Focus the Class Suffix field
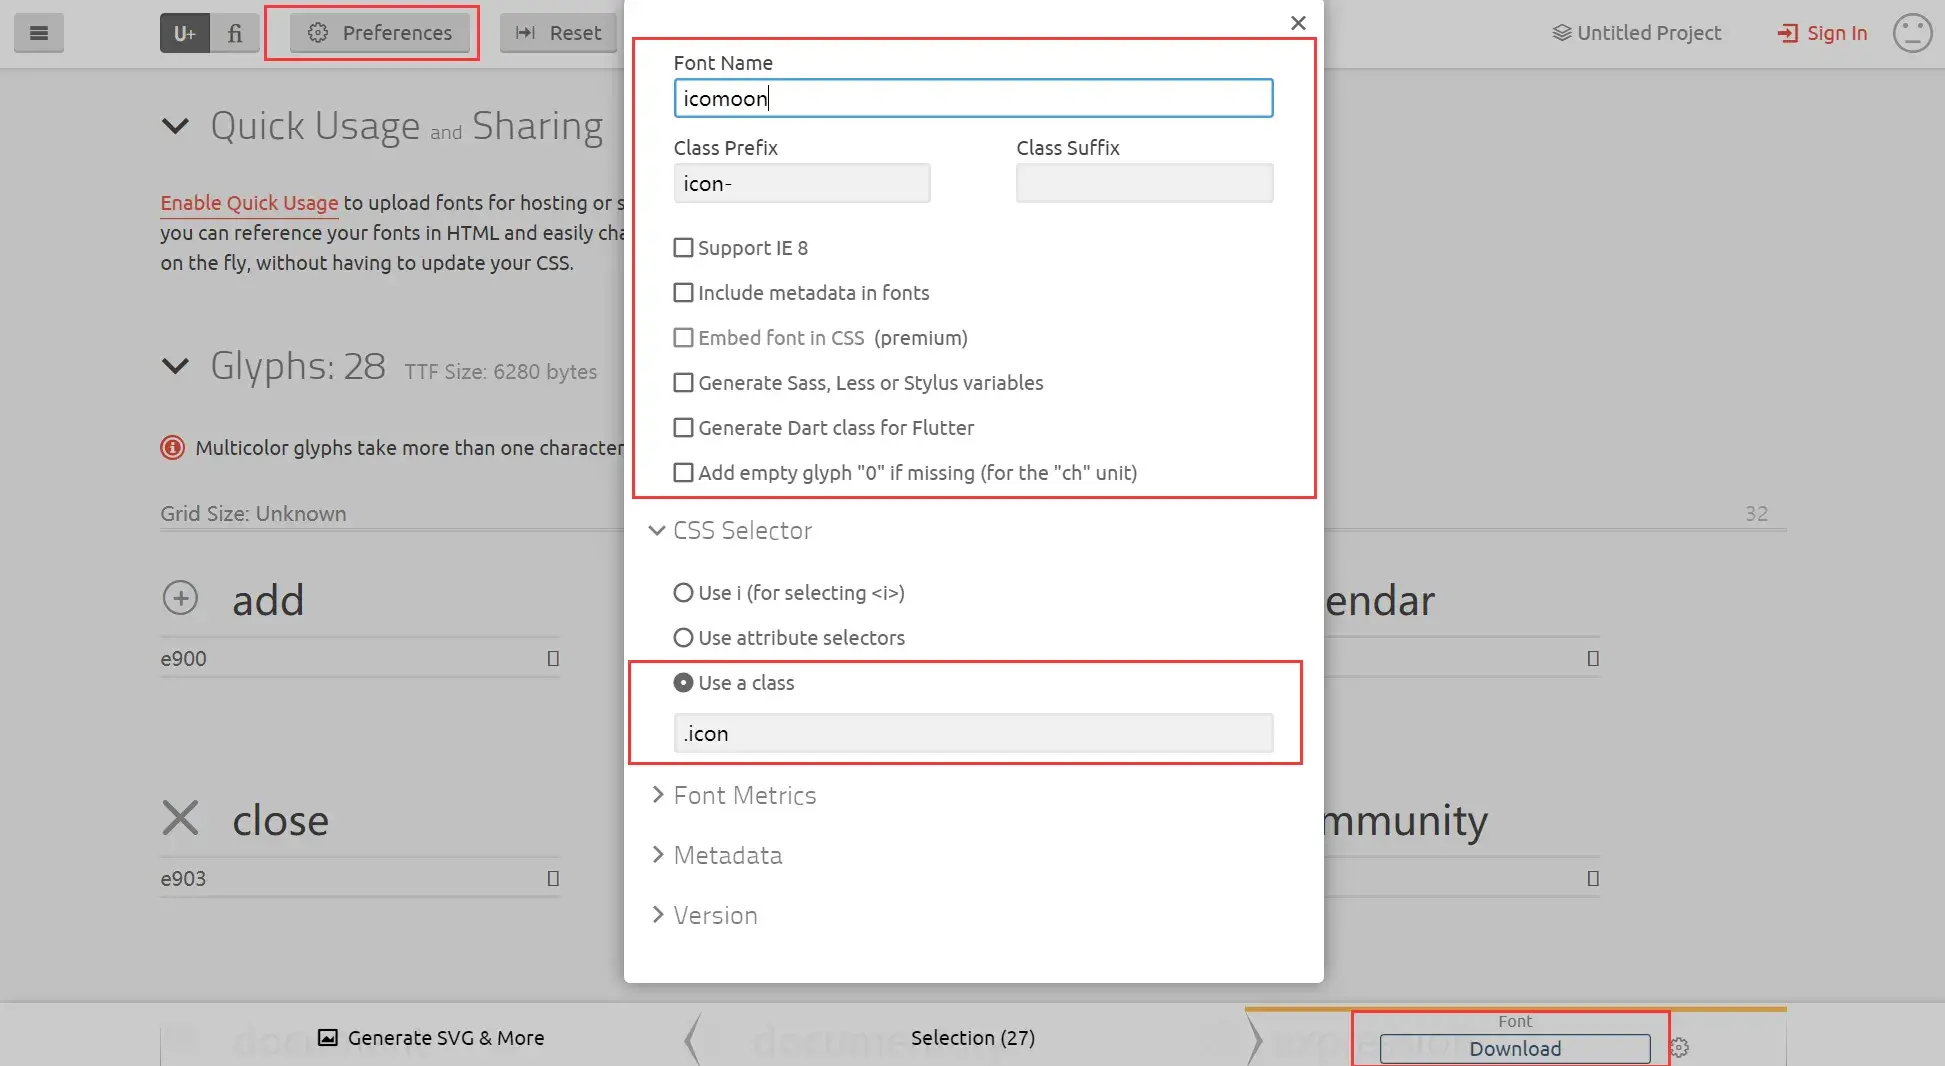The image size is (1945, 1066). (x=1145, y=183)
